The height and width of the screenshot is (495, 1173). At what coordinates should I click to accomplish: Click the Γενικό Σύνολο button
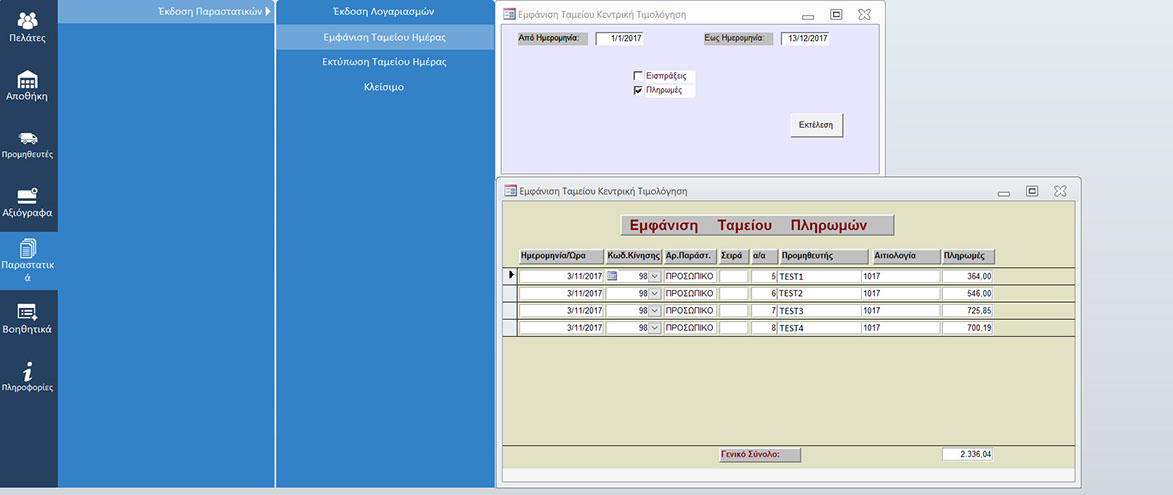[x=760, y=454]
